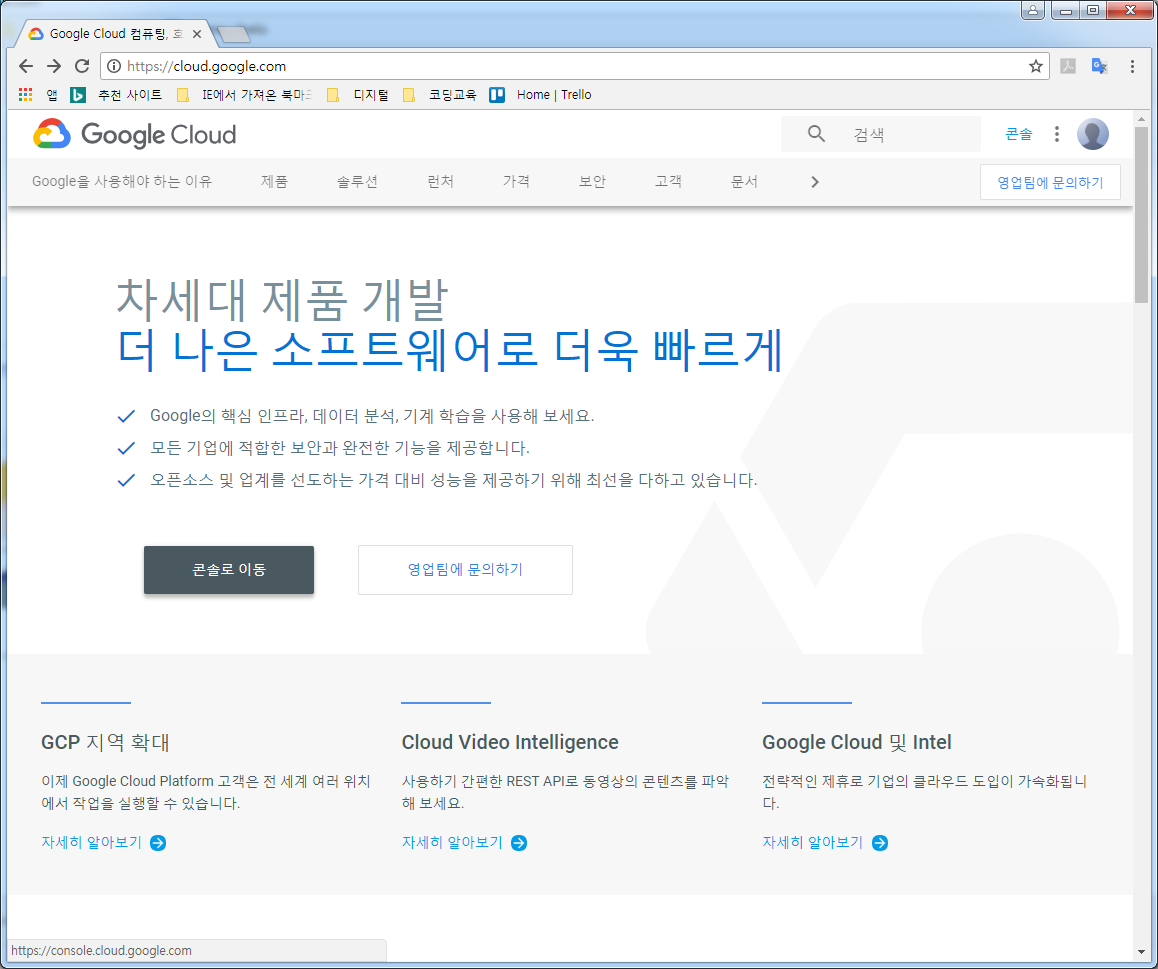
Task: Expand more navigation items with the chevron
Action: click(x=815, y=182)
